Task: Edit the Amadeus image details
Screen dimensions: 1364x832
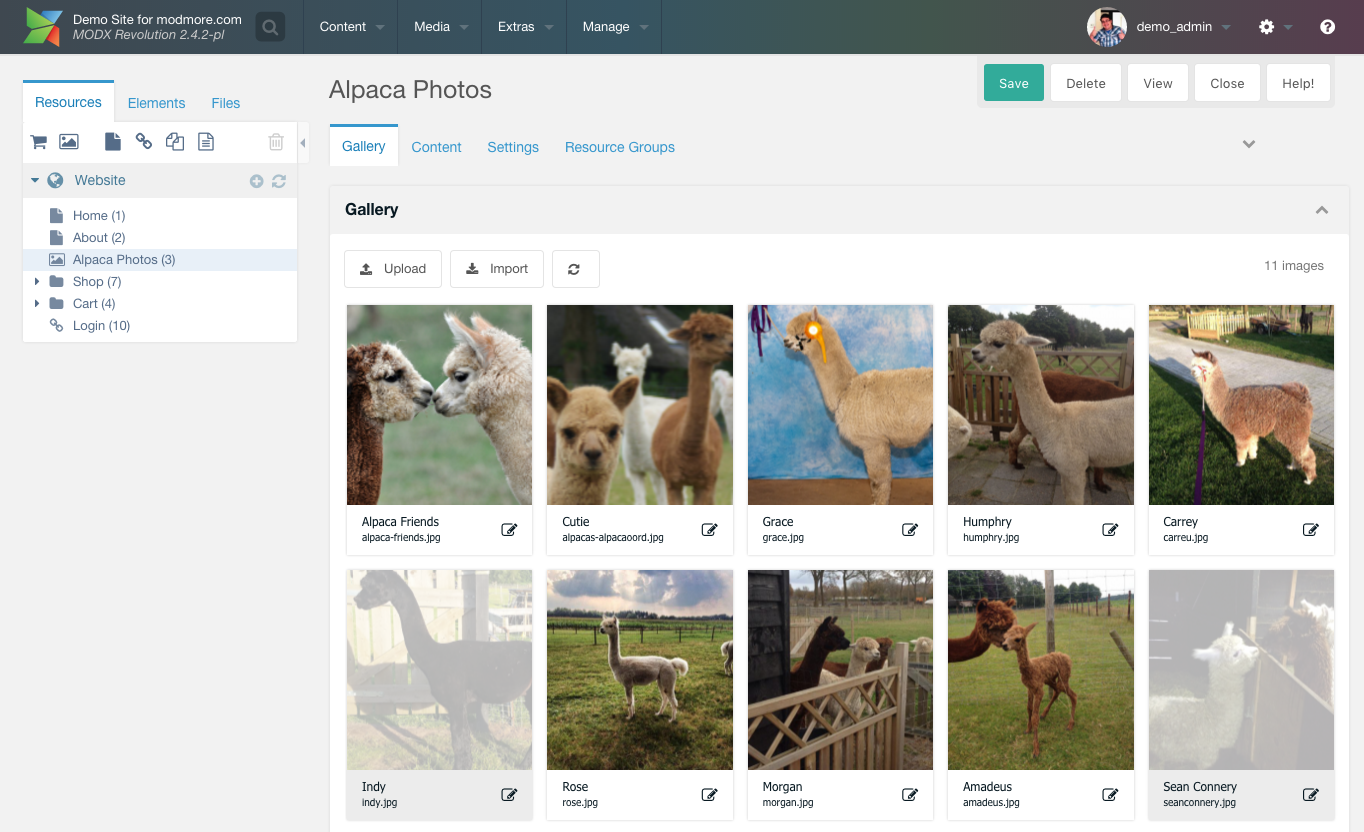Action: tap(1110, 795)
